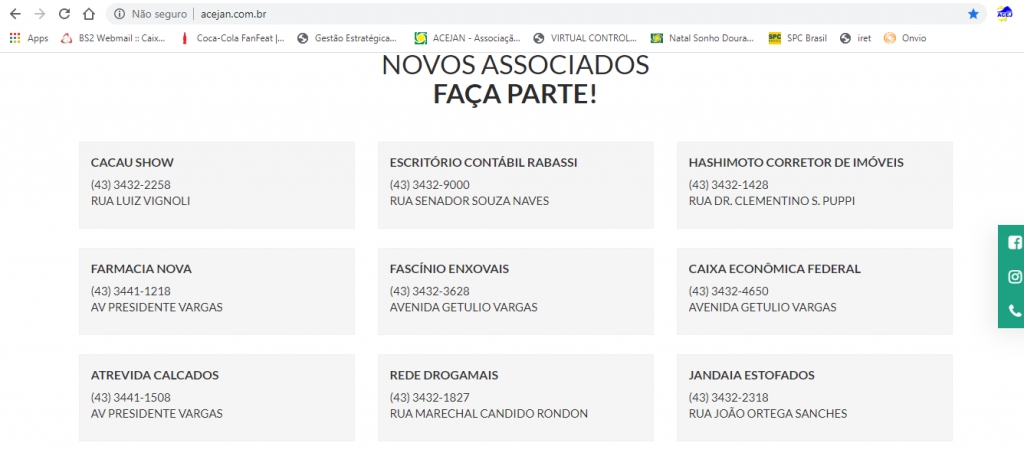Click phone number (43) 3432-2258

tap(131, 185)
